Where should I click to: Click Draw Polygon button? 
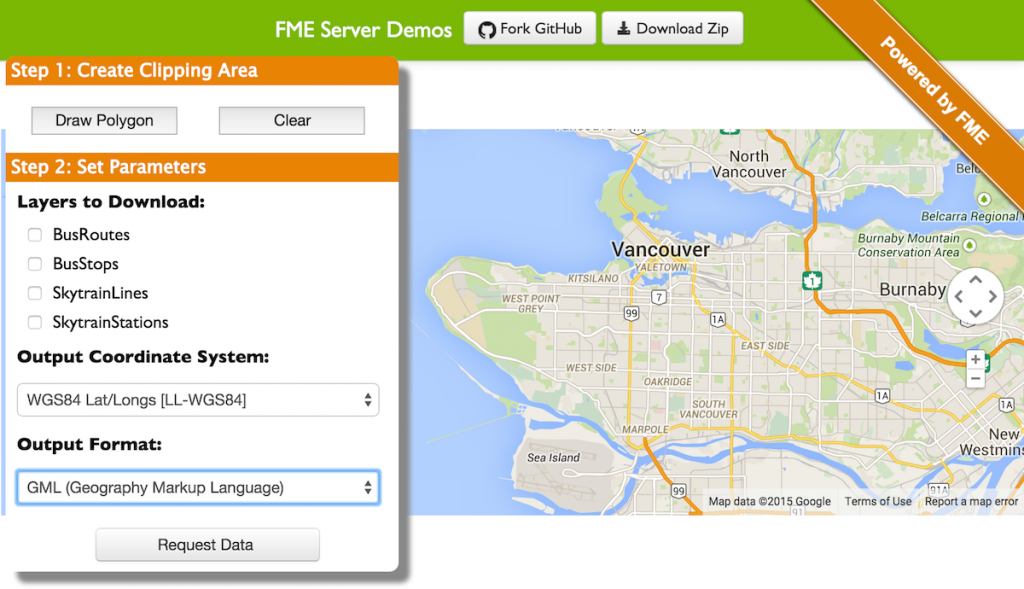[104, 121]
